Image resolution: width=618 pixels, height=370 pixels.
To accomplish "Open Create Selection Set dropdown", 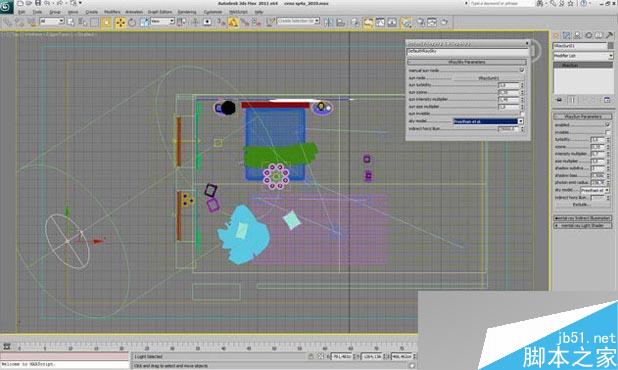I will (298, 21).
